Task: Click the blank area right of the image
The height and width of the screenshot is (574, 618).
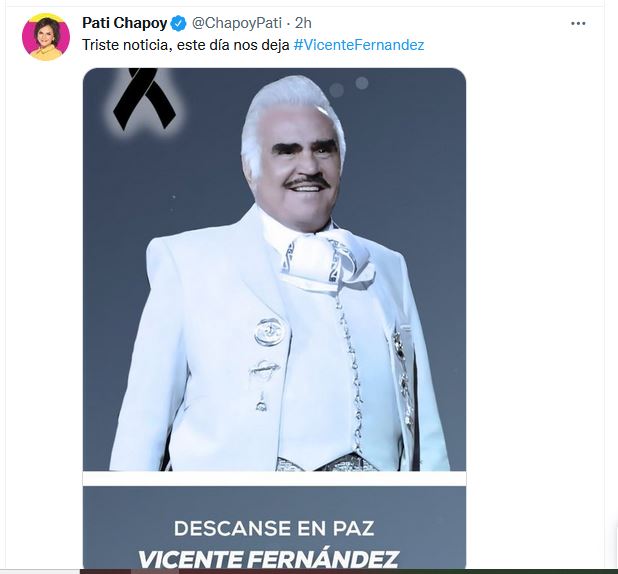Action: (x=534, y=315)
